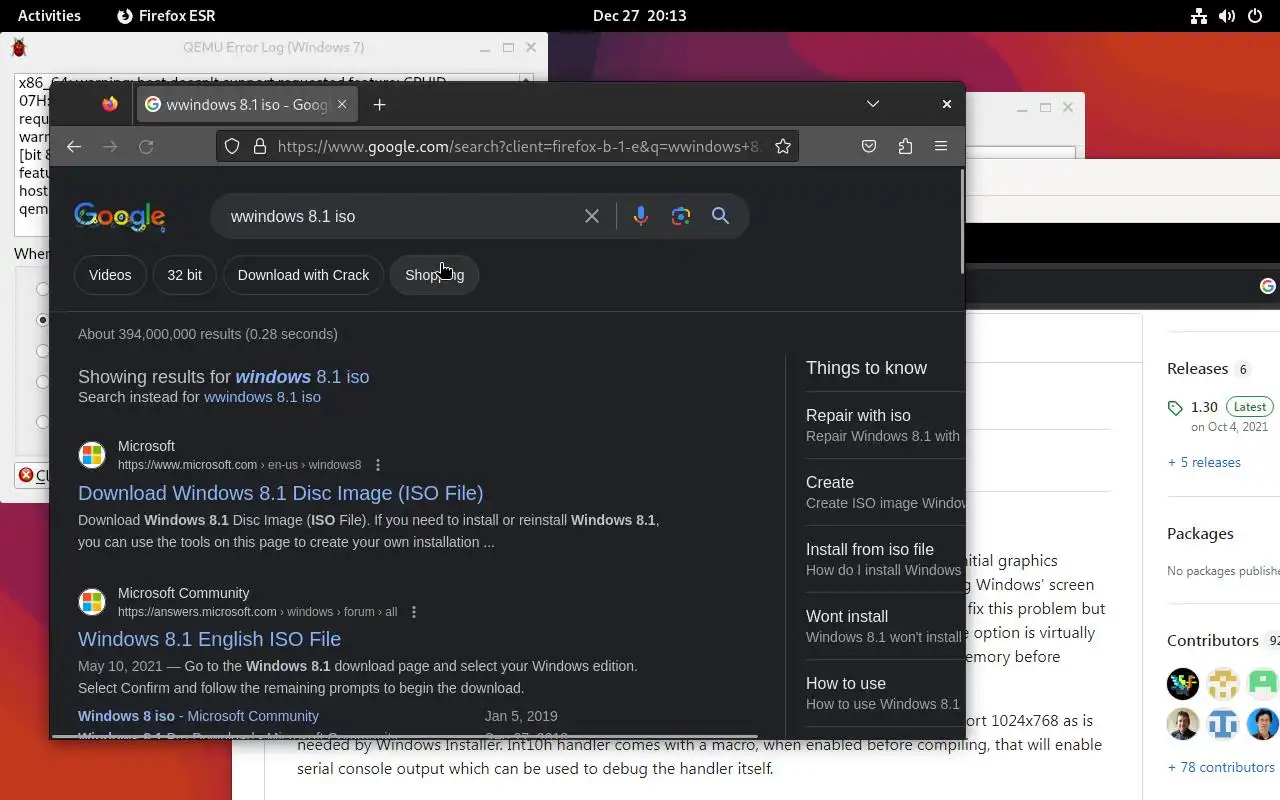Click the Firefox page vertical scrollbar

tap(962, 222)
